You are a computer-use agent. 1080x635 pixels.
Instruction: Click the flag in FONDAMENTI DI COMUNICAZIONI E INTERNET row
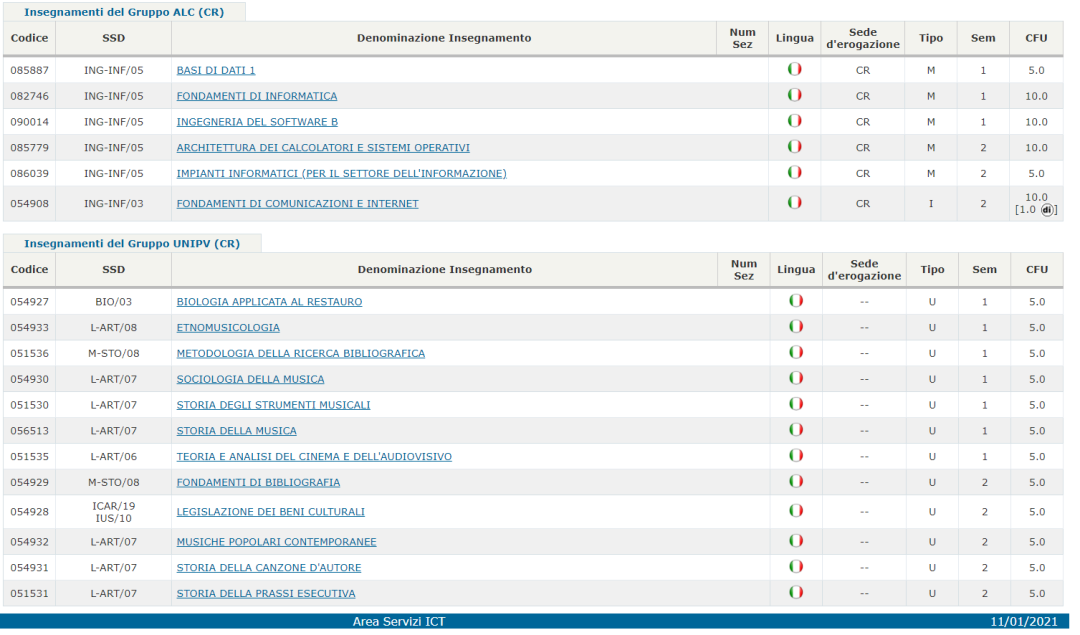pyautogui.click(x=794, y=202)
